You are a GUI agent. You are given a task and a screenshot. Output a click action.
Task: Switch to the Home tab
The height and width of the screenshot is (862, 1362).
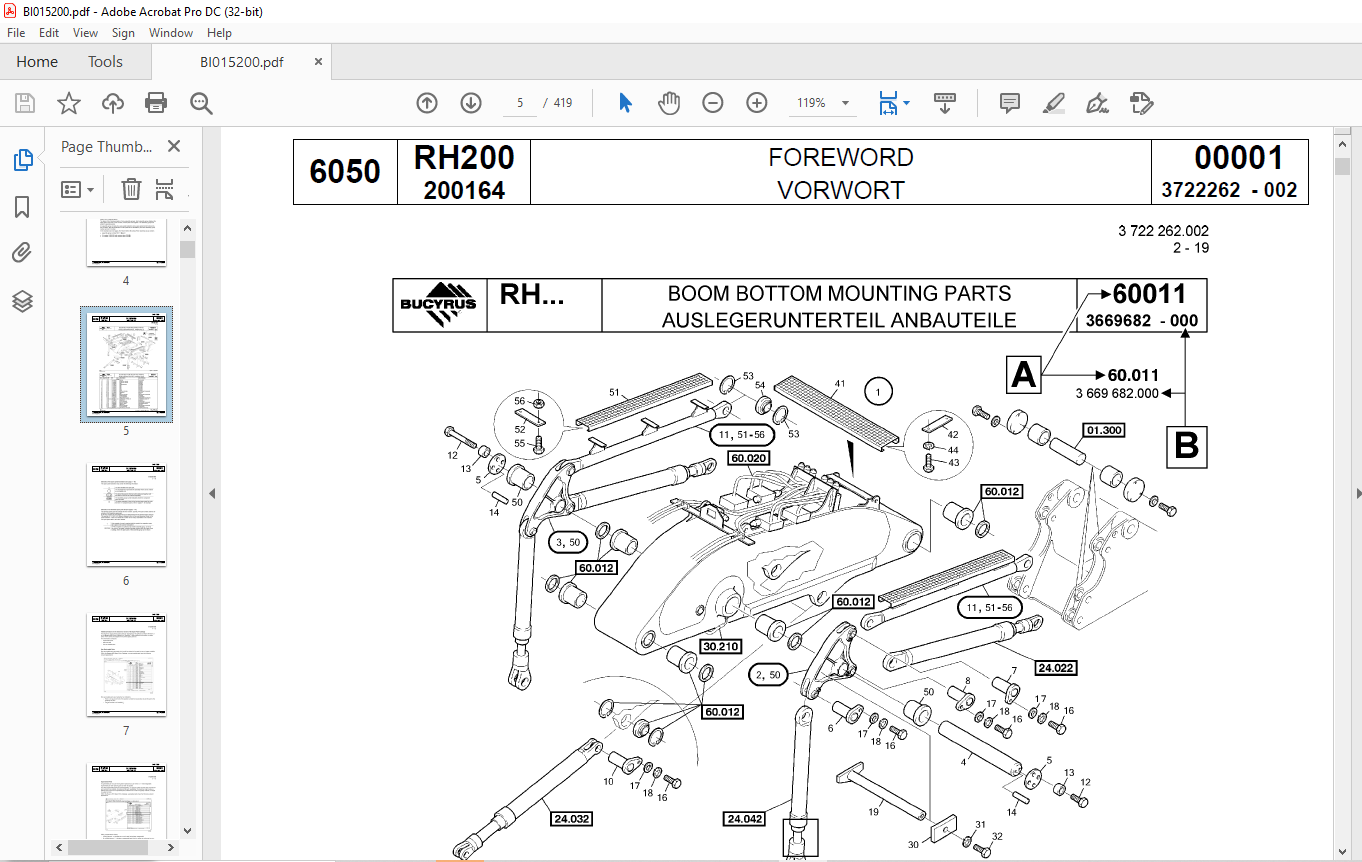37,62
